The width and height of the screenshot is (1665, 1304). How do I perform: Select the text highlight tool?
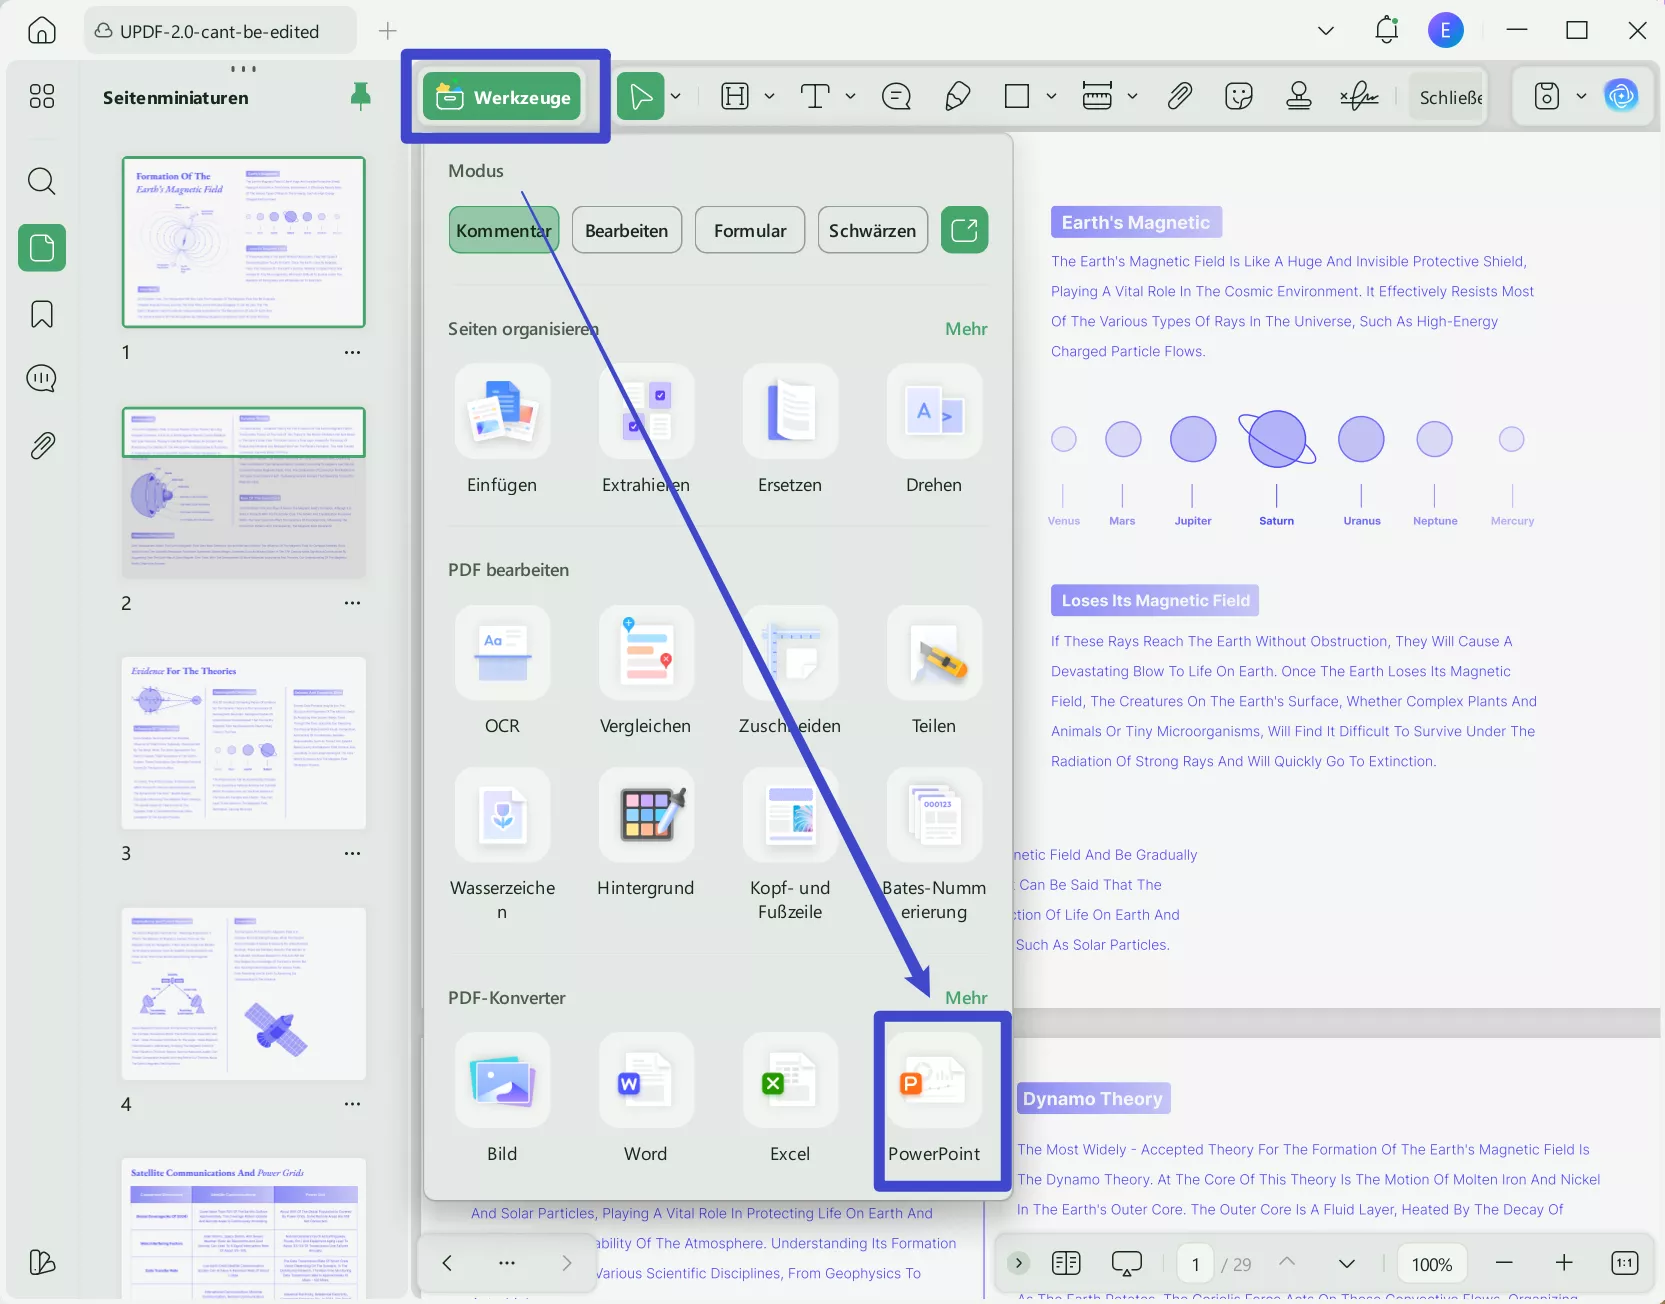coord(735,96)
